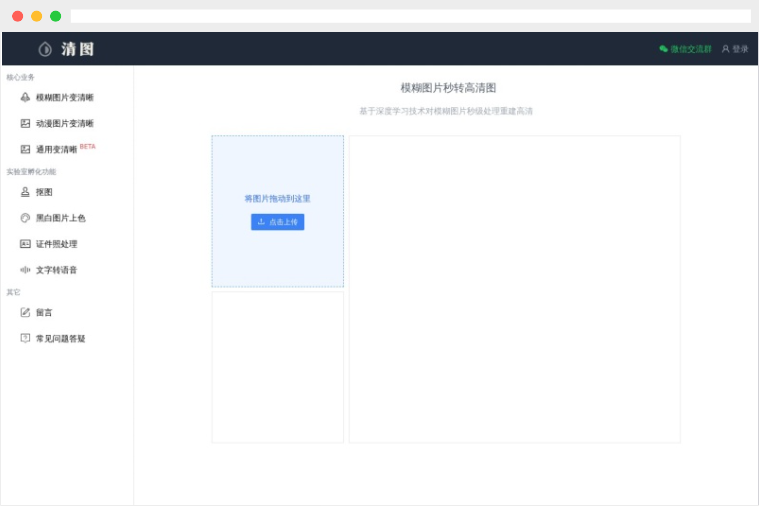Open the 动漫图片变清晰 menu item
The height and width of the screenshot is (506, 759).
coord(67,123)
